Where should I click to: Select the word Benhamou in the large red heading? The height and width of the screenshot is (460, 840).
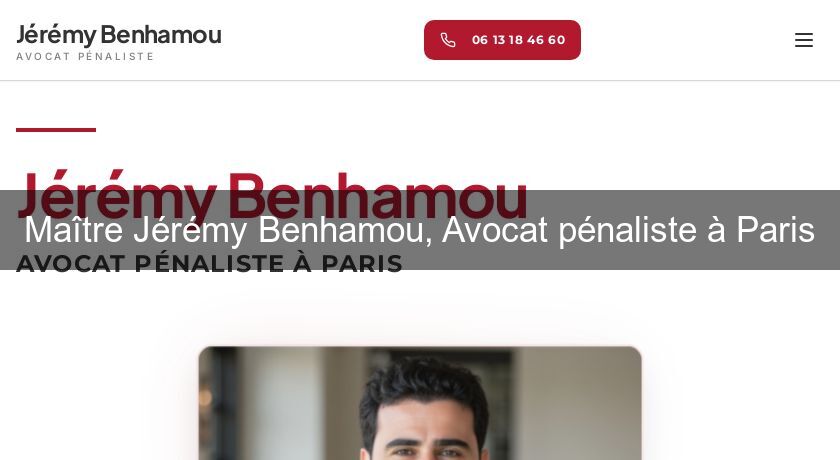377,196
